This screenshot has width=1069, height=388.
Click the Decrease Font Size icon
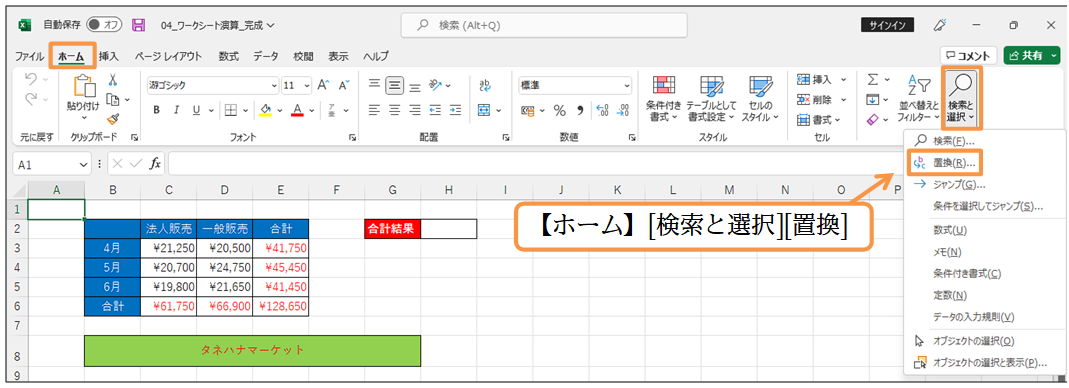pos(344,85)
